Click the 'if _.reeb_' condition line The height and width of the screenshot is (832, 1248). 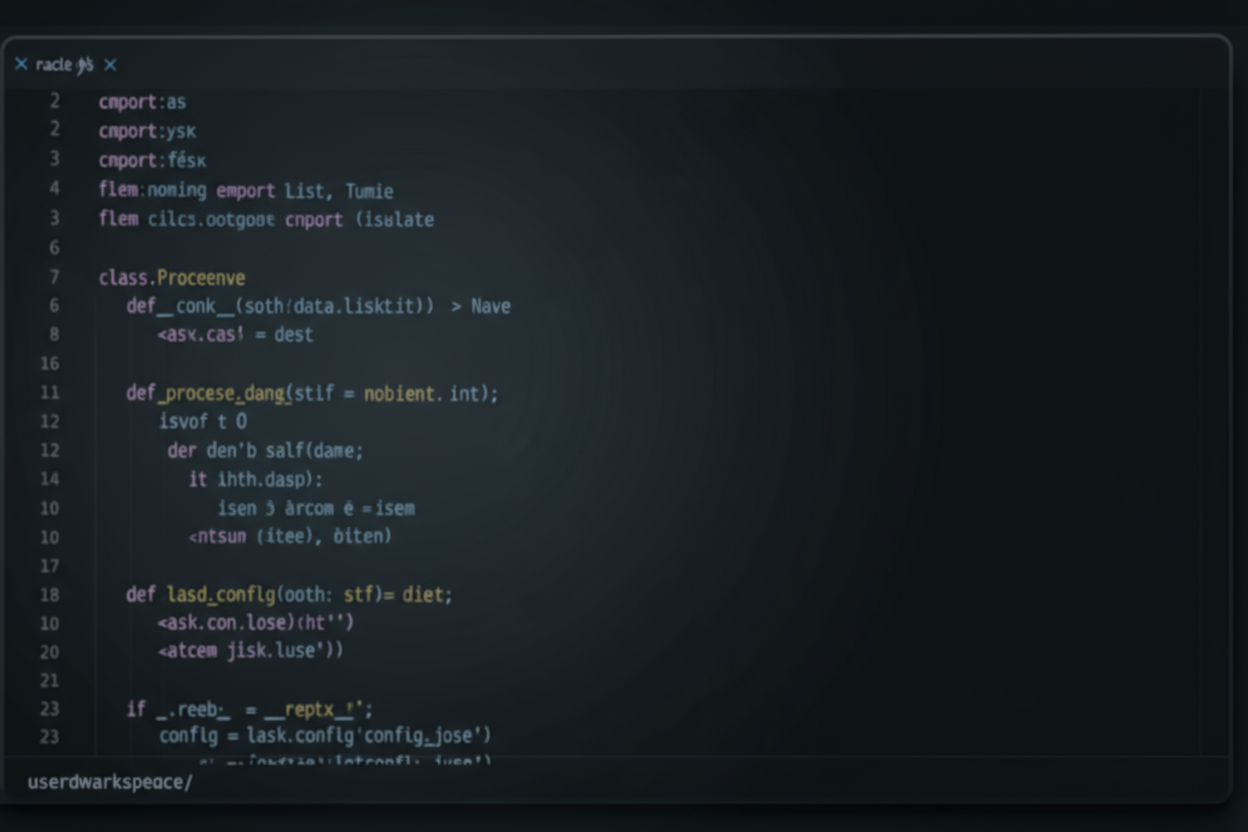coord(249,710)
